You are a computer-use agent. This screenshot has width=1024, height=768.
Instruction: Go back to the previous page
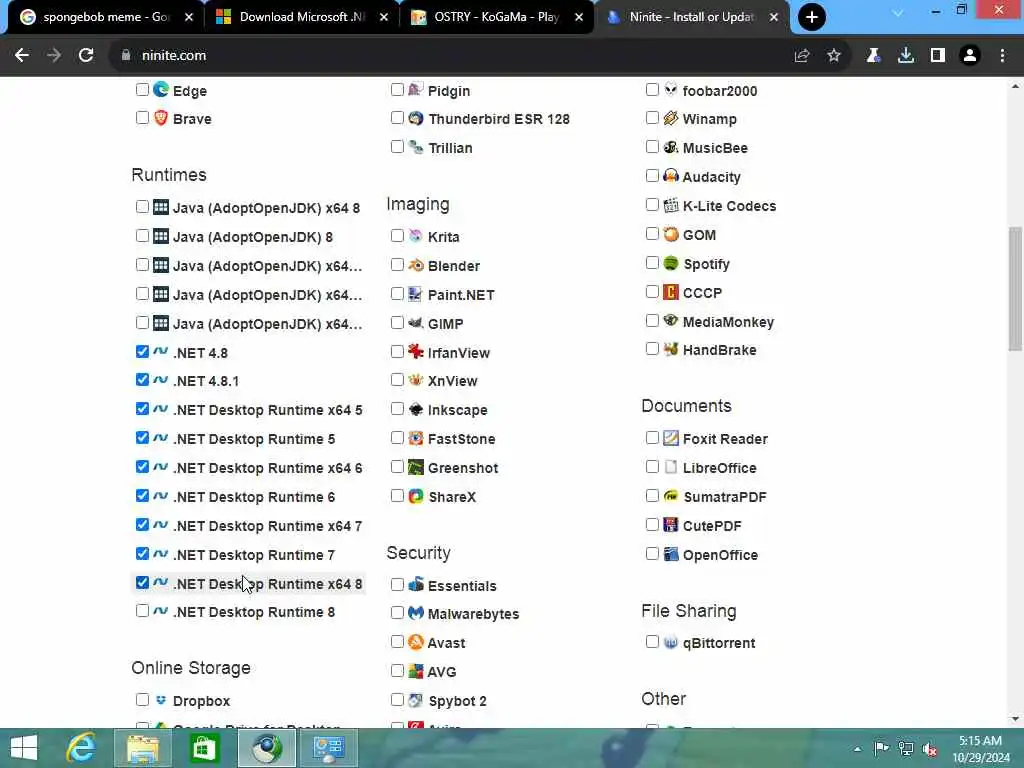tap(22, 56)
